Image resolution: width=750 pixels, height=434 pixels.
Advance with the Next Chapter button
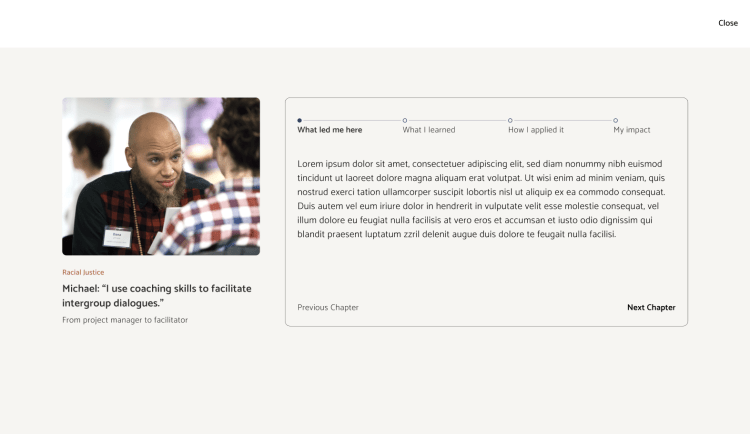(651, 307)
